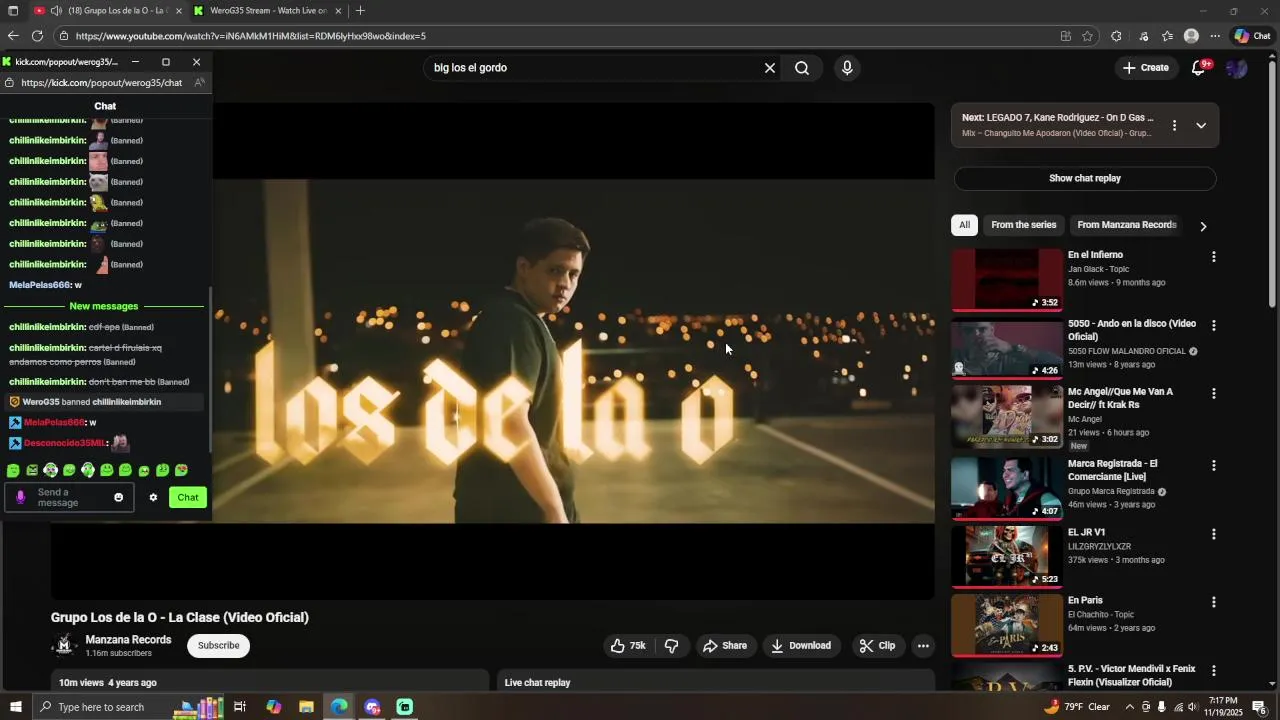
Task: Open options for En el Infierno video
Action: coord(1214,257)
